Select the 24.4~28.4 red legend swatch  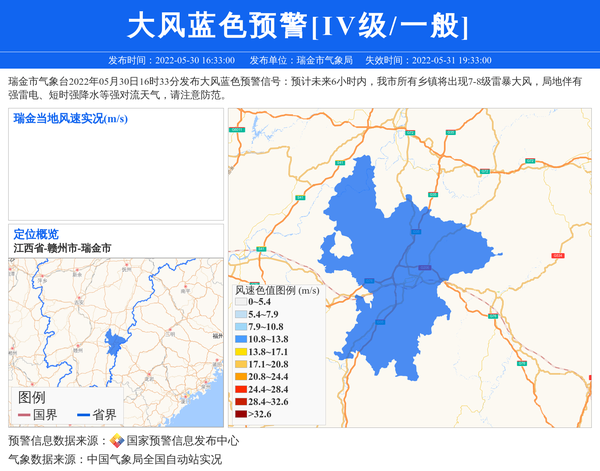click(241, 389)
